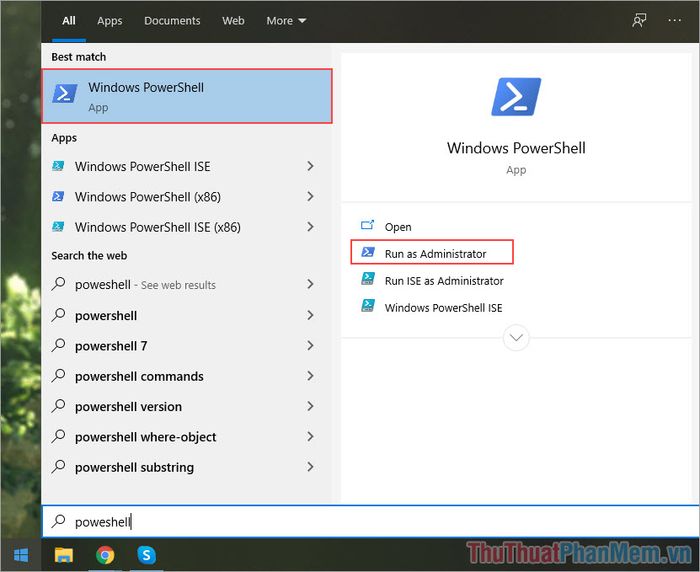Viewport: 700px width, 572px height.
Task: Open the feedback icon in search header
Action: click(639, 20)
